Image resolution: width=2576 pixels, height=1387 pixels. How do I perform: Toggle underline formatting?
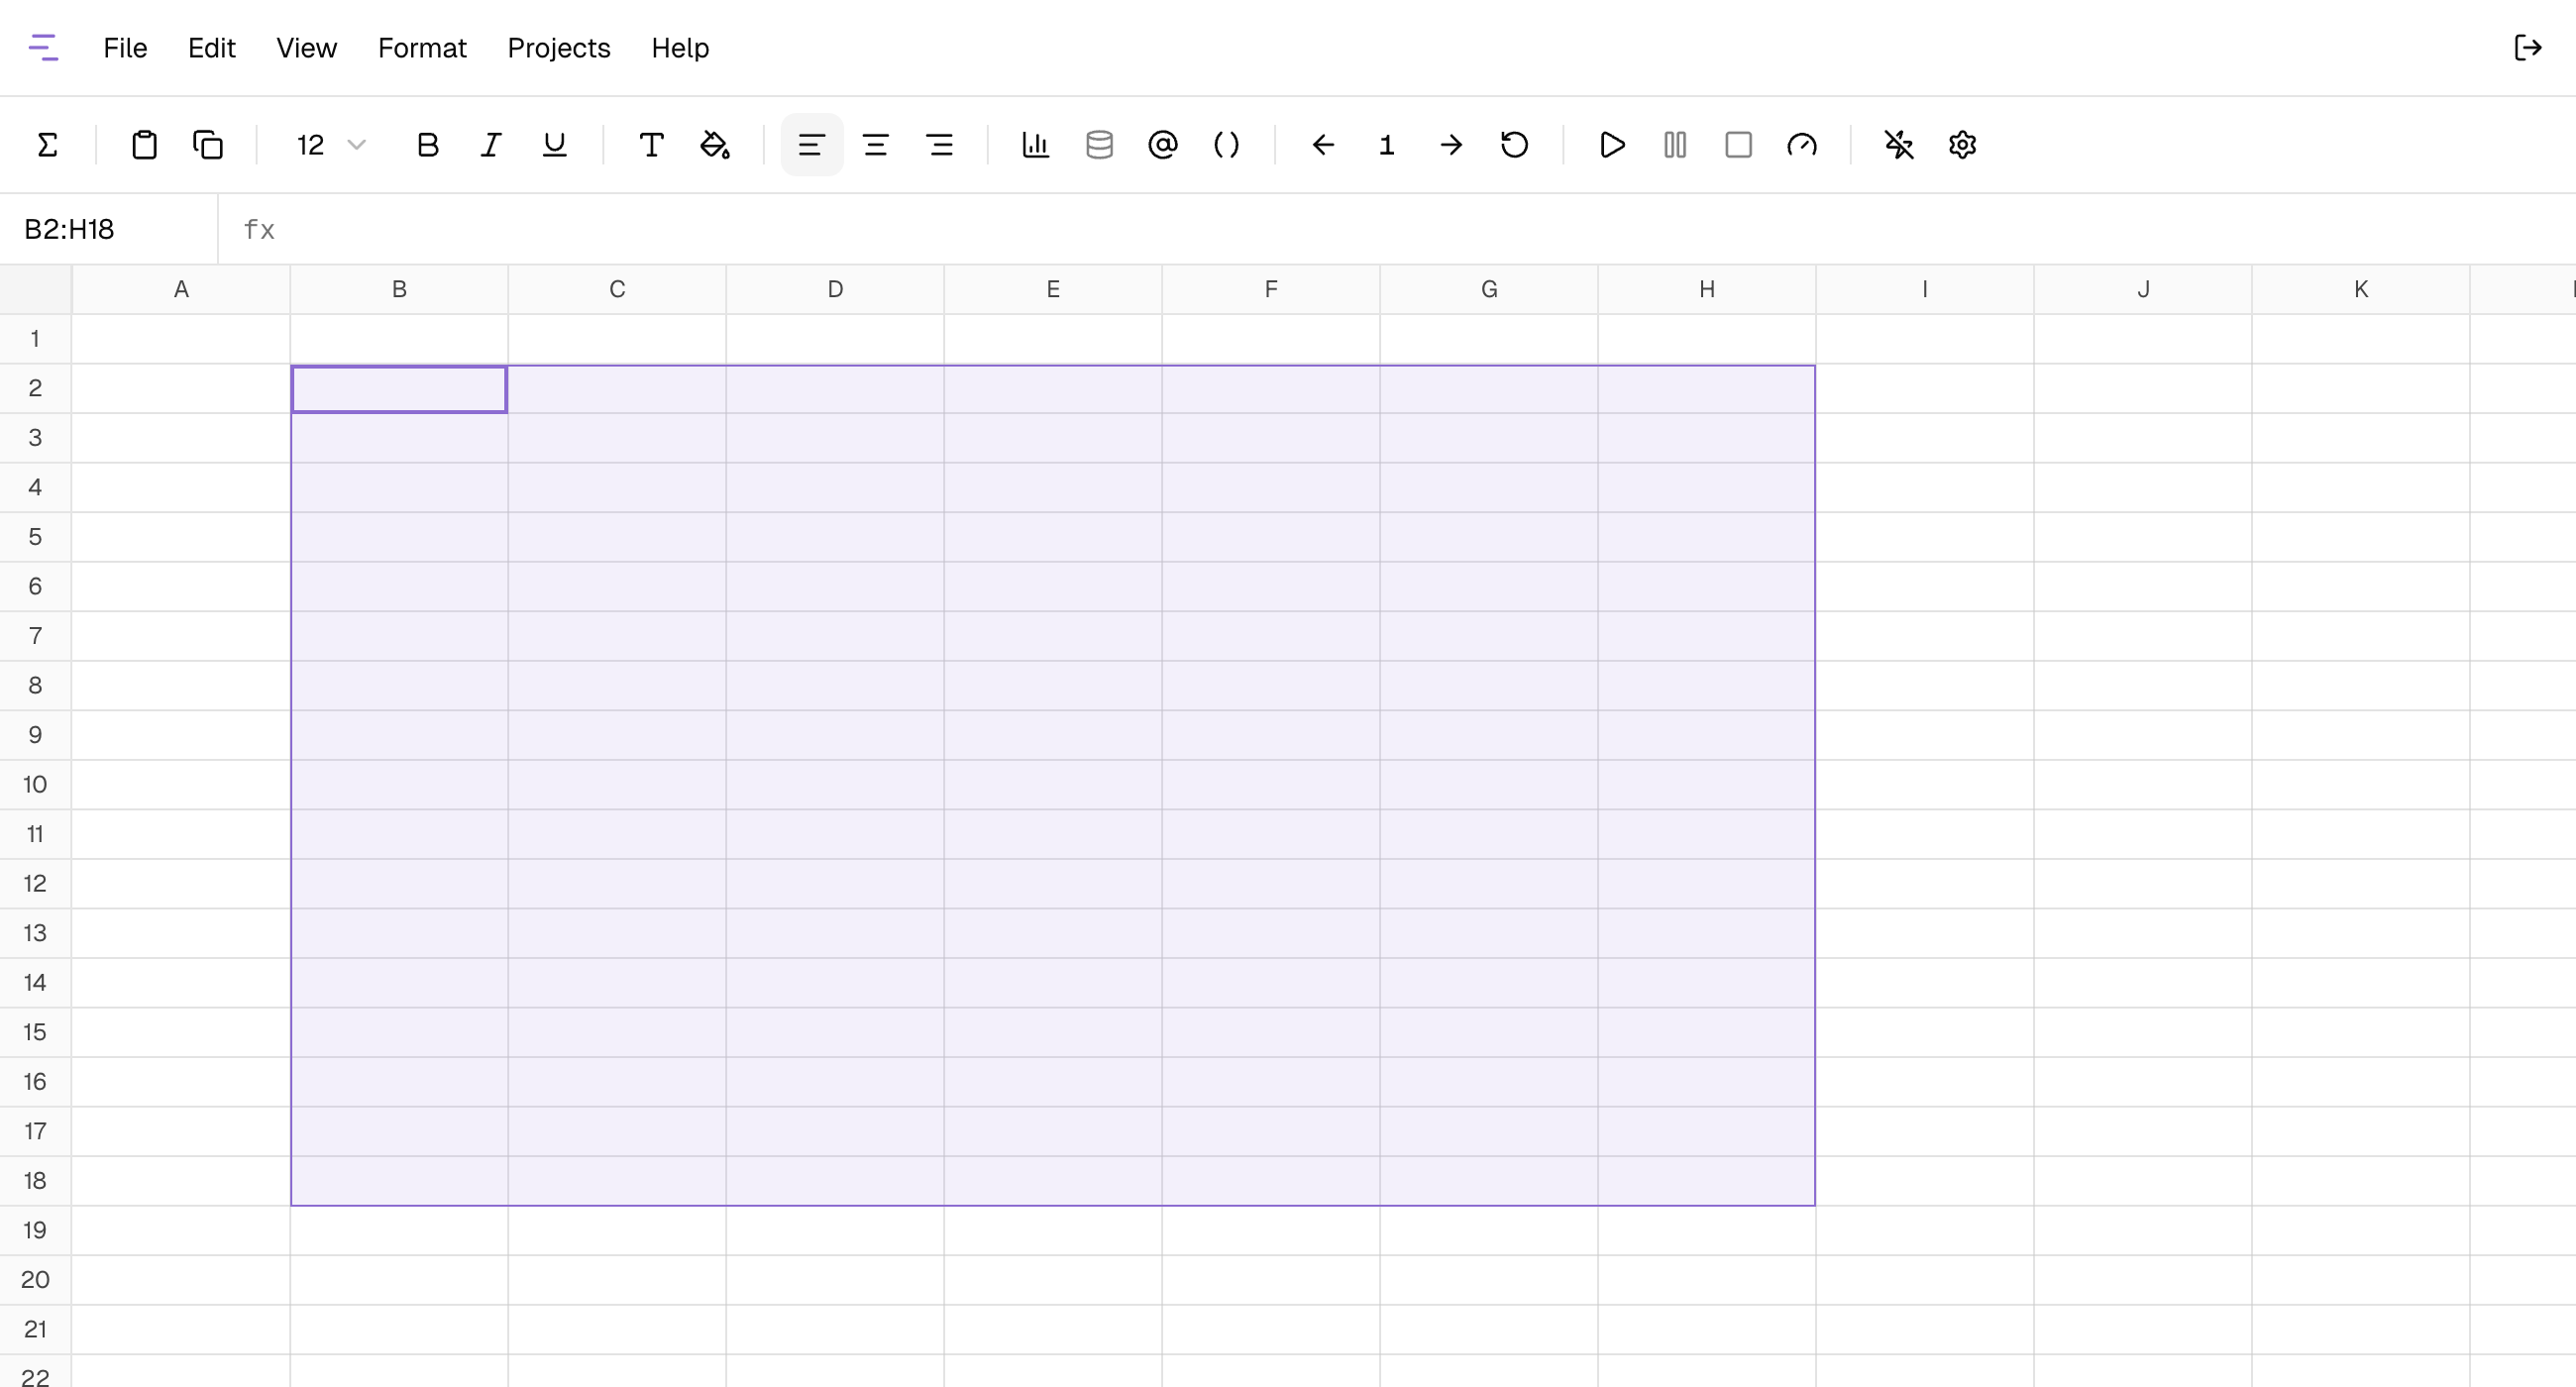click(x=554, y=145)
